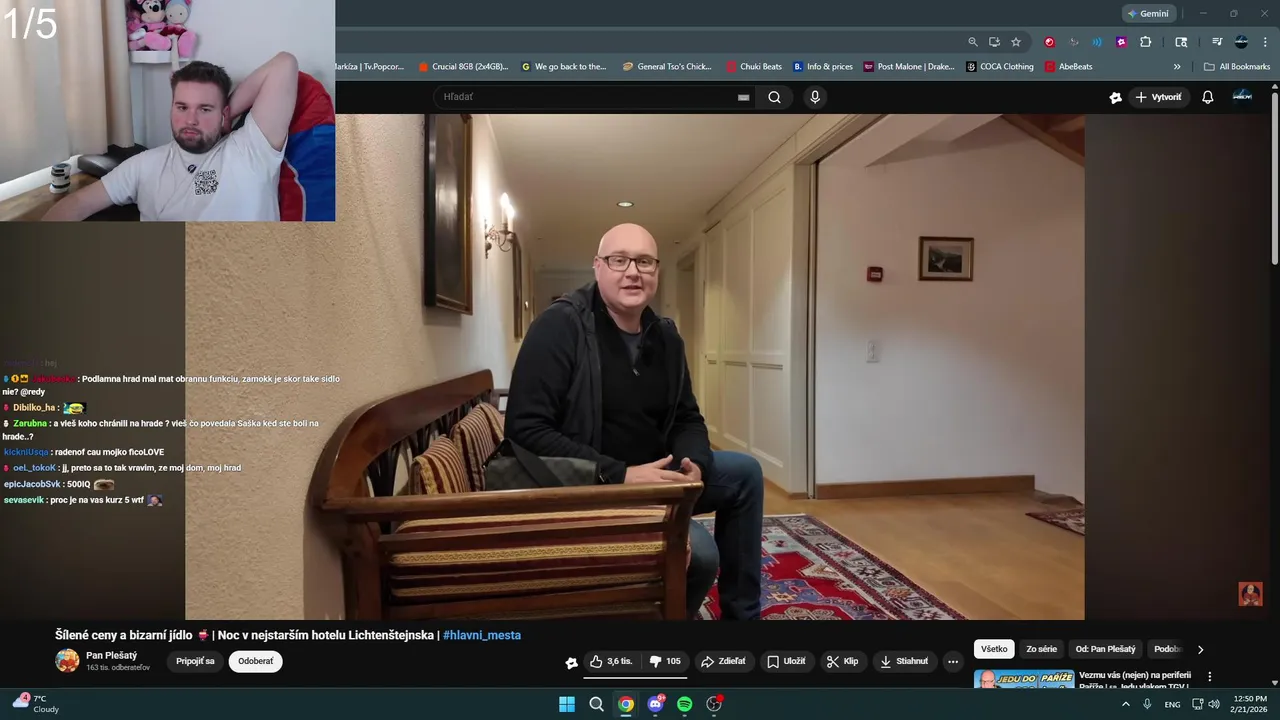The width and height of the screenshot is (1280, 720).
Task: Open the Vytvoriť create menu
Action: tap(1158, 97)
